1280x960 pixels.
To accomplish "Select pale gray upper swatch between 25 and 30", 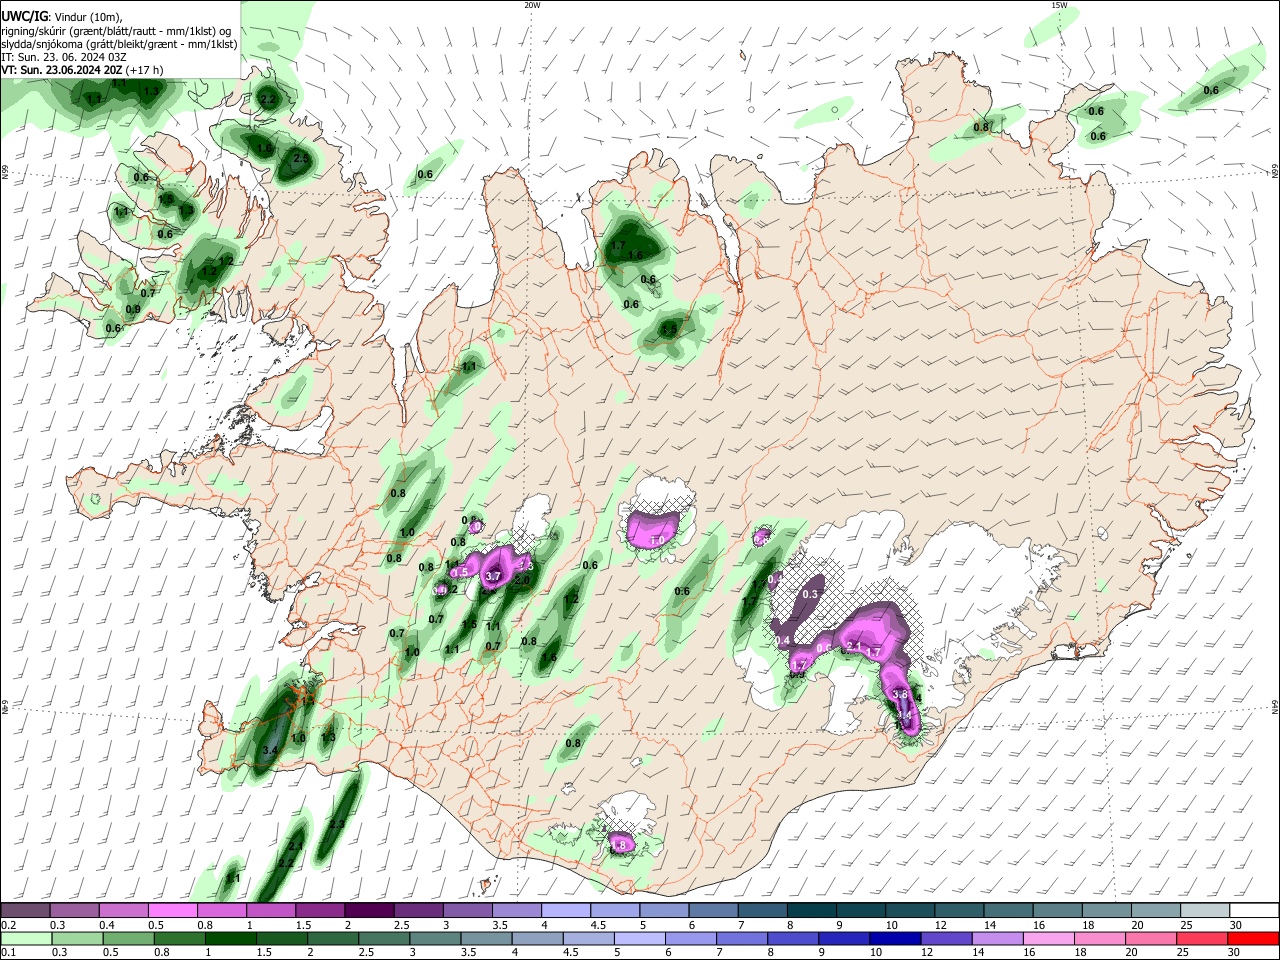I will click(1203, 911).
